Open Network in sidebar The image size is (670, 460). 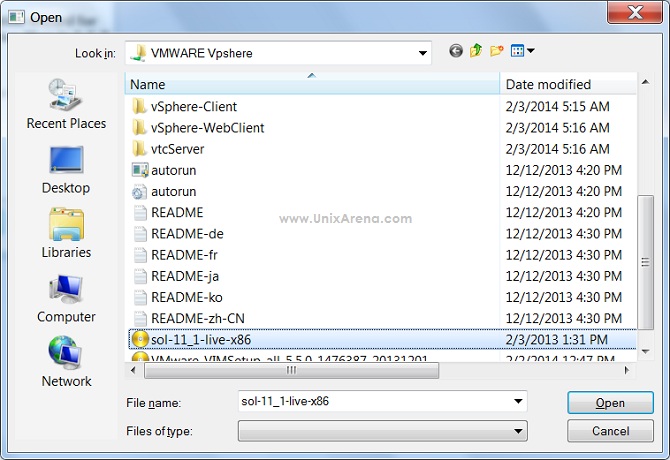[66, 362]
